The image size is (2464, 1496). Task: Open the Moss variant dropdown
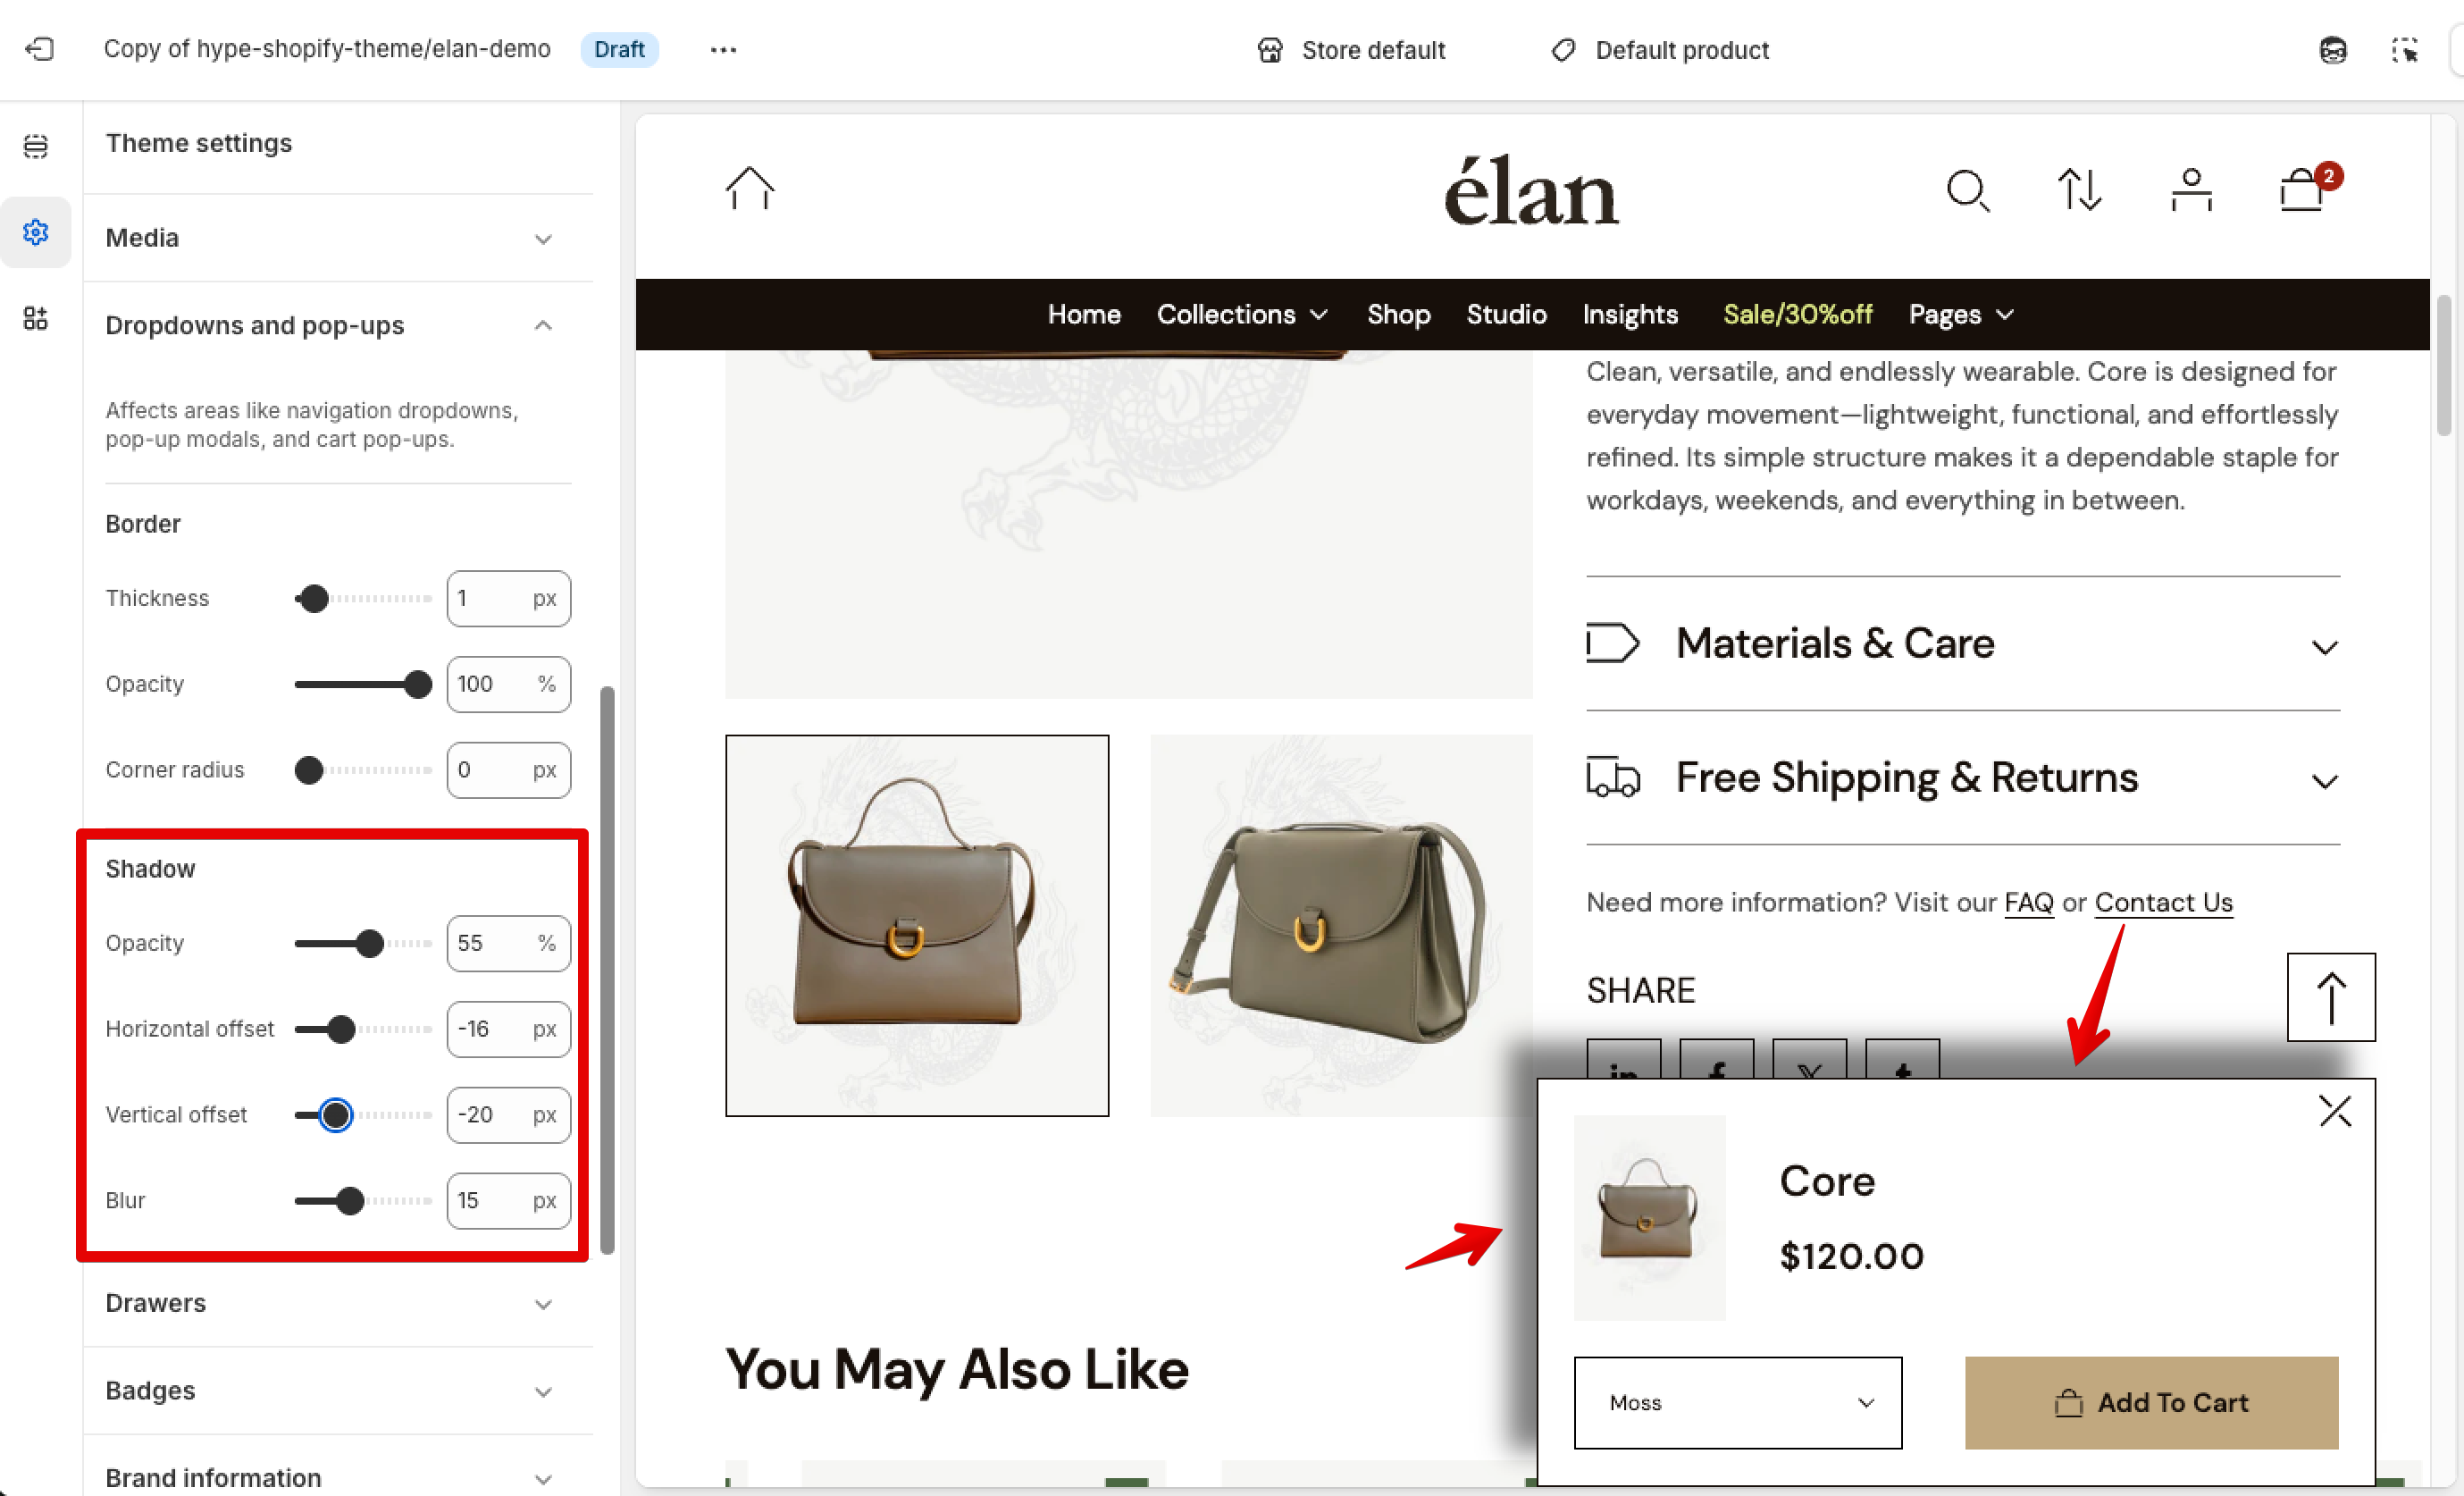tap(1738, 1402)
